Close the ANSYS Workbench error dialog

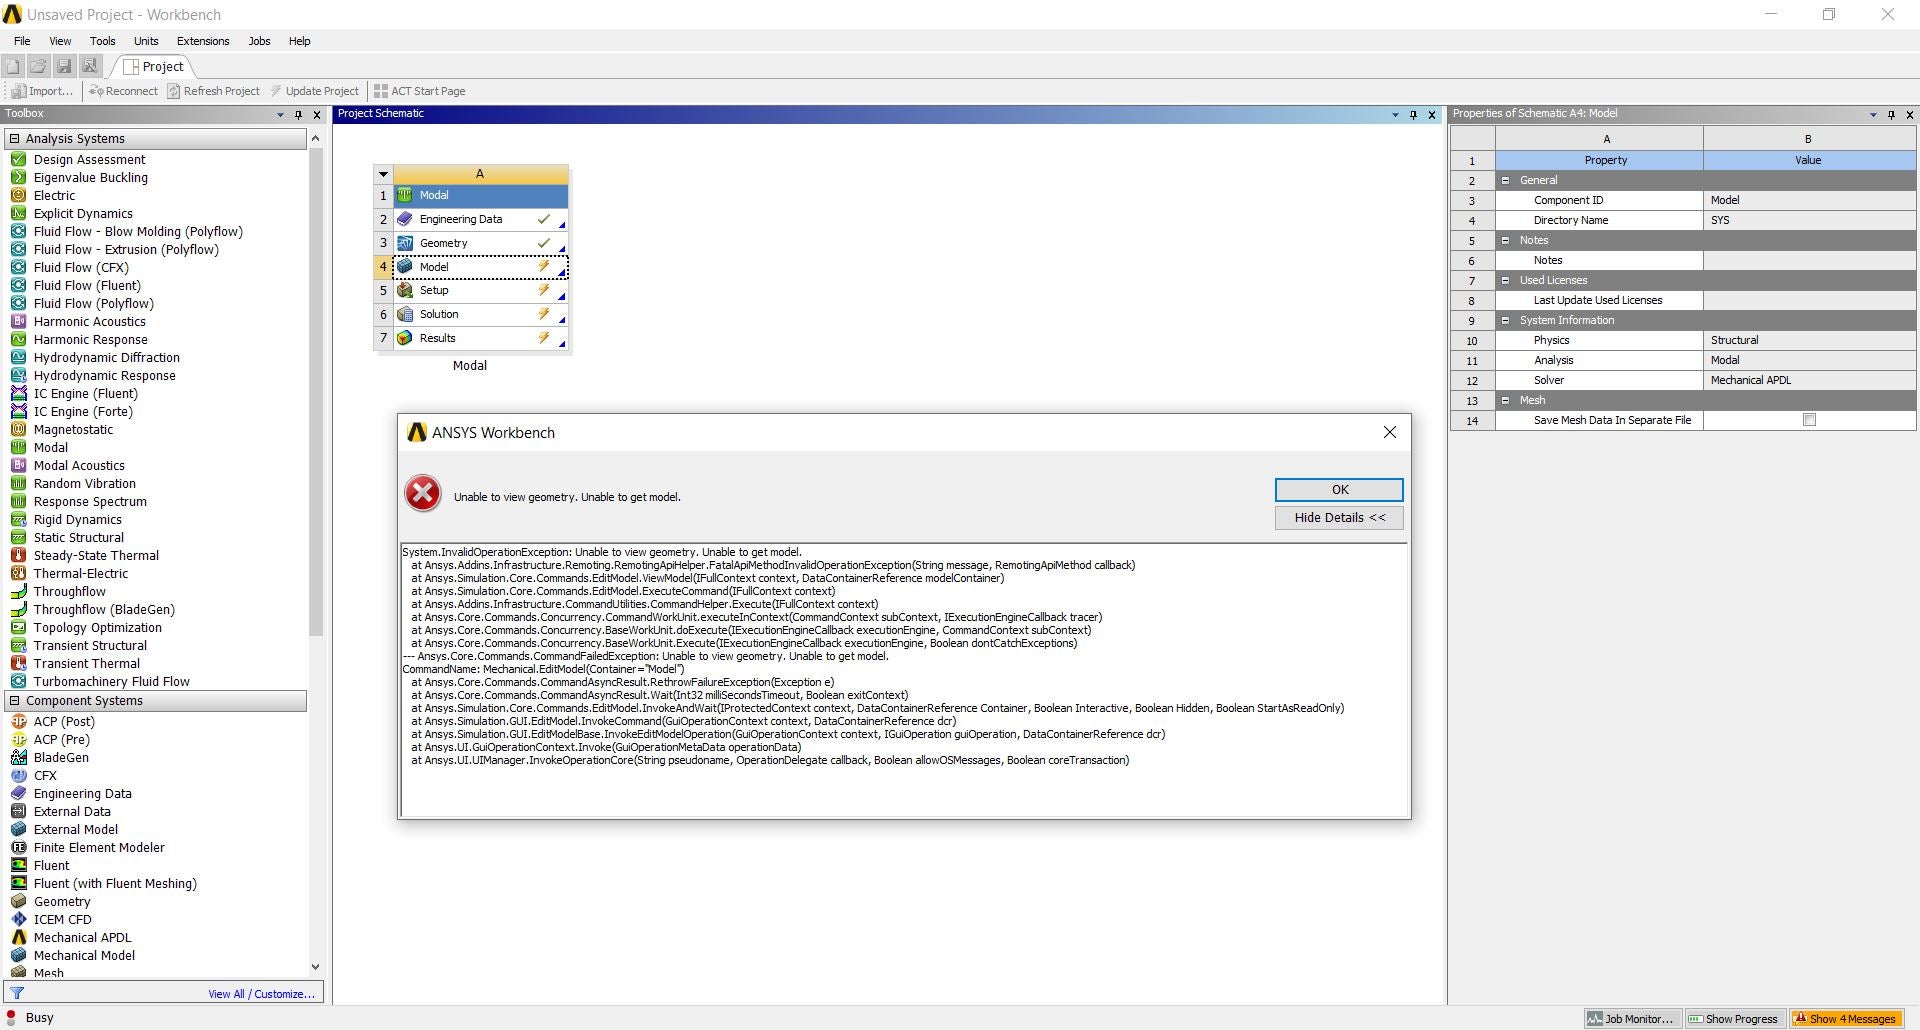(1389, 432)
